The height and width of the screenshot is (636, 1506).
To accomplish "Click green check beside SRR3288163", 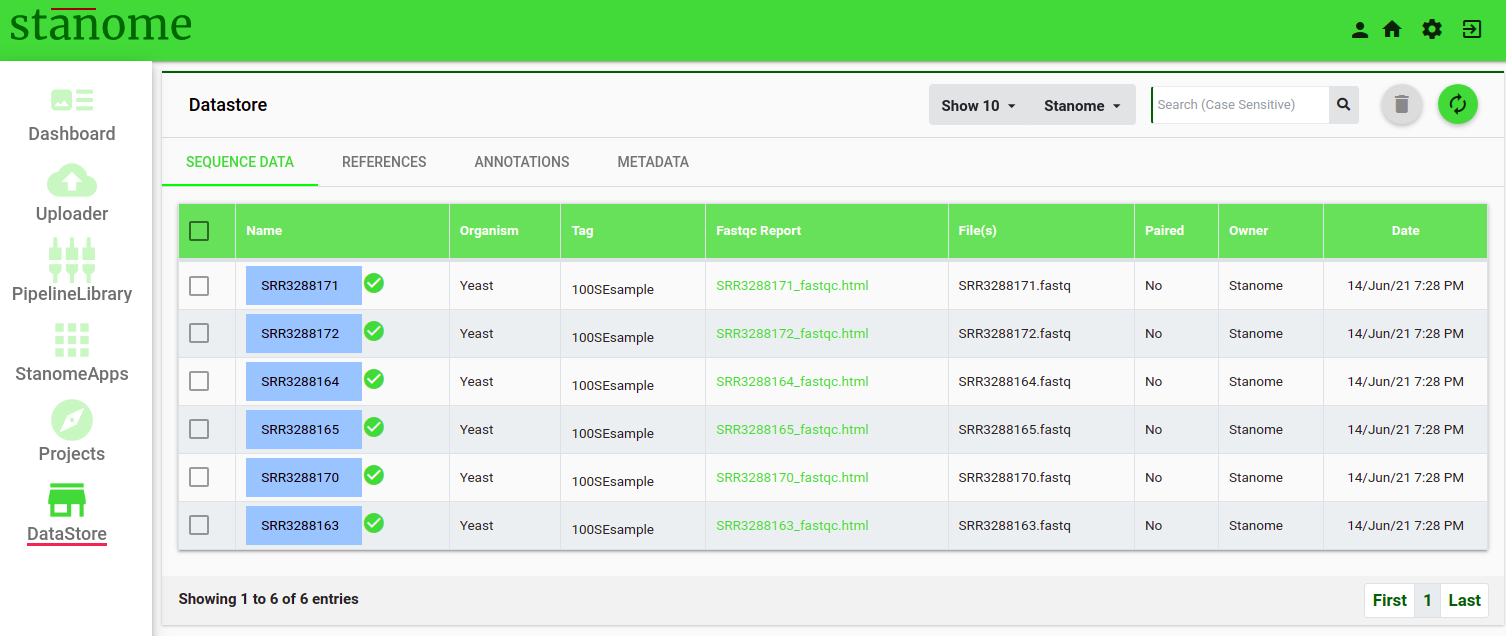I will pyautogui.click(x=374, y=523).
